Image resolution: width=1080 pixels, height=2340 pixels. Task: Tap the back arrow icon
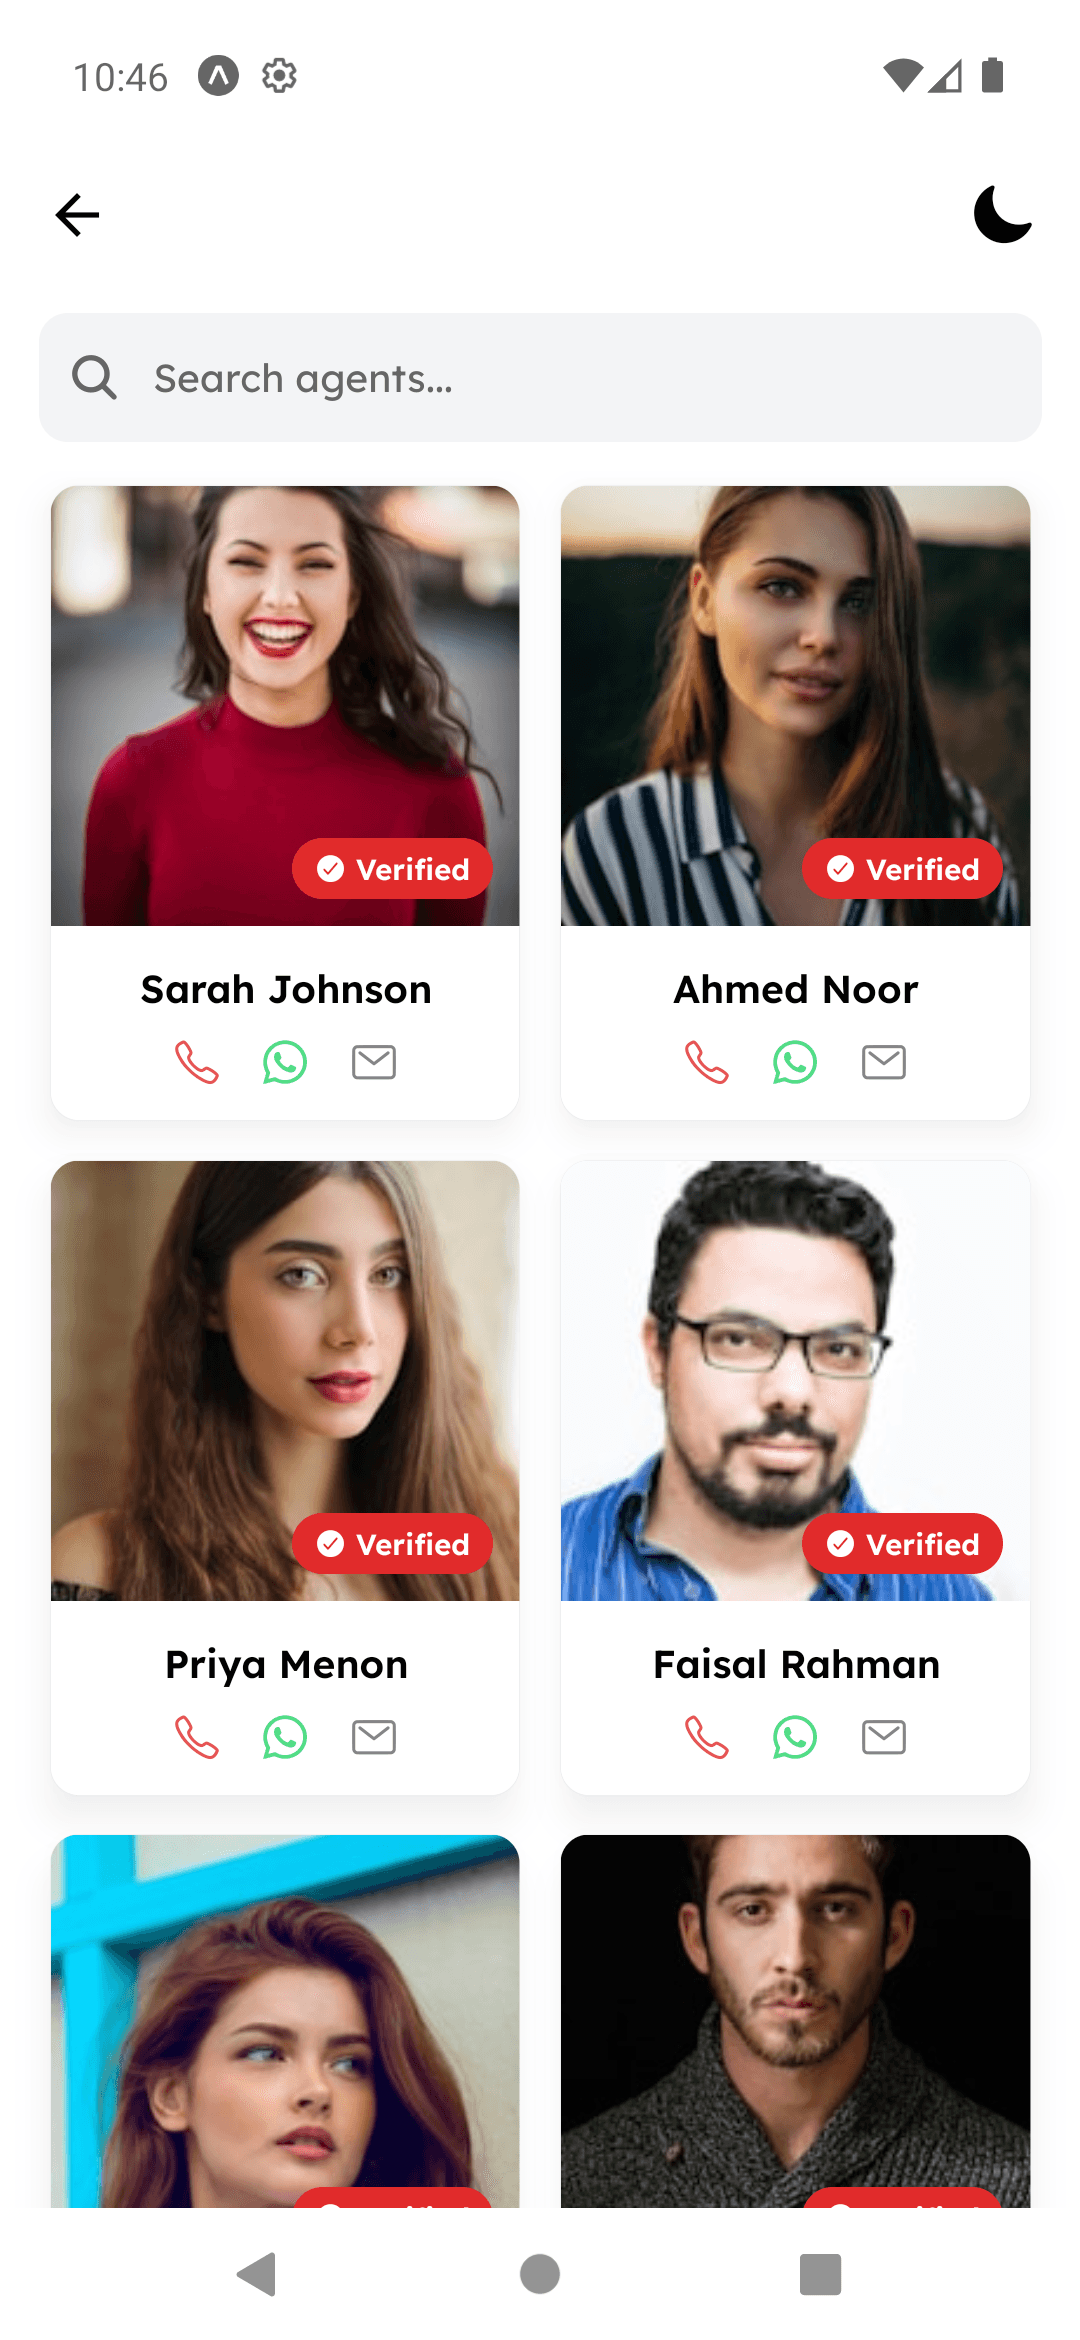(77, 215)
